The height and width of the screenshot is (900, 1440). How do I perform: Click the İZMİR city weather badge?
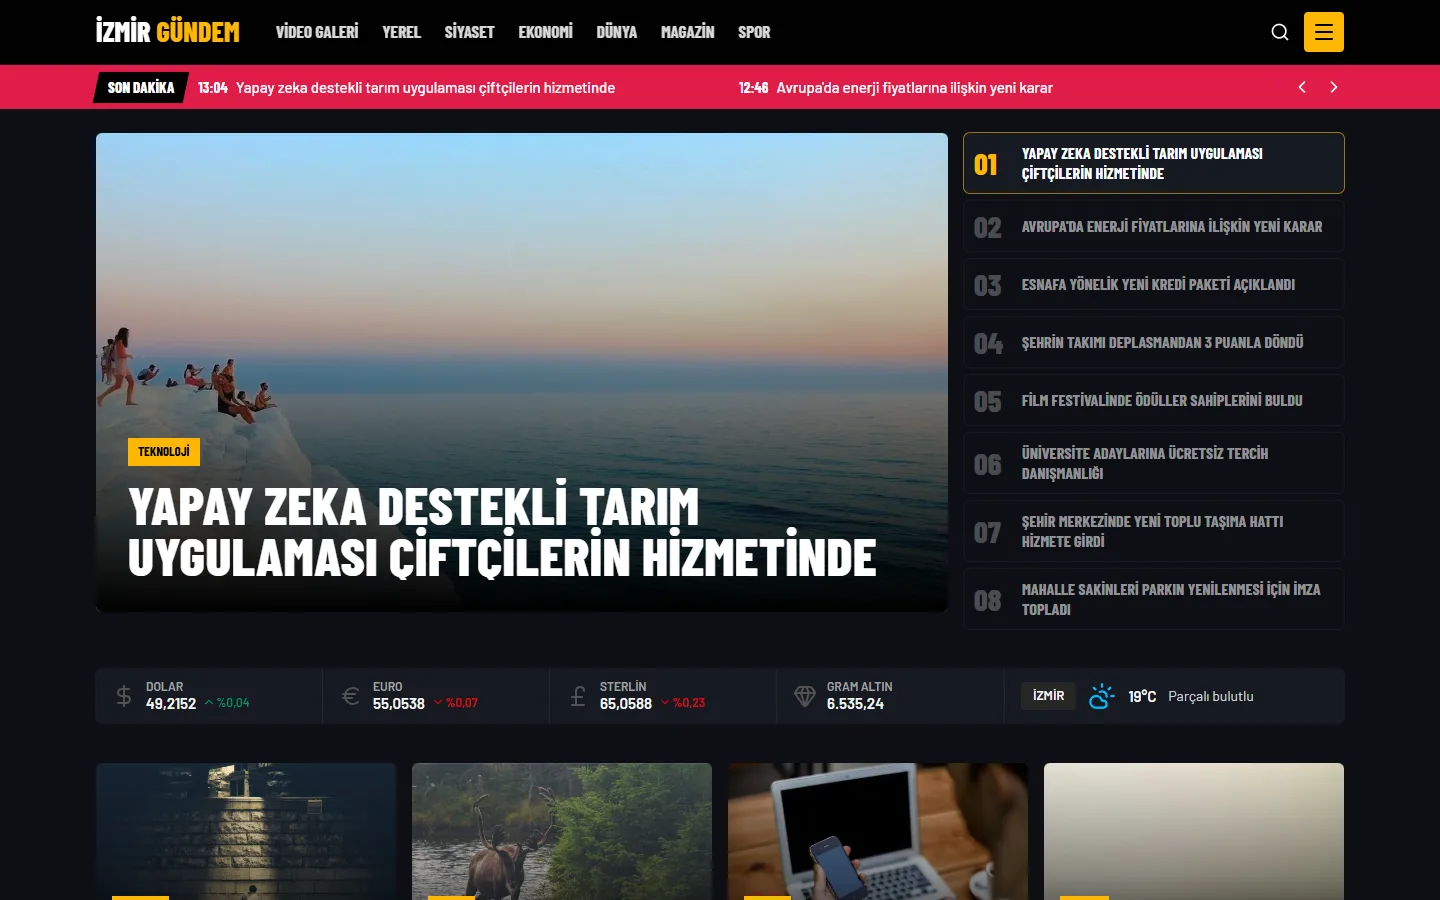[x=1048, y=696]
